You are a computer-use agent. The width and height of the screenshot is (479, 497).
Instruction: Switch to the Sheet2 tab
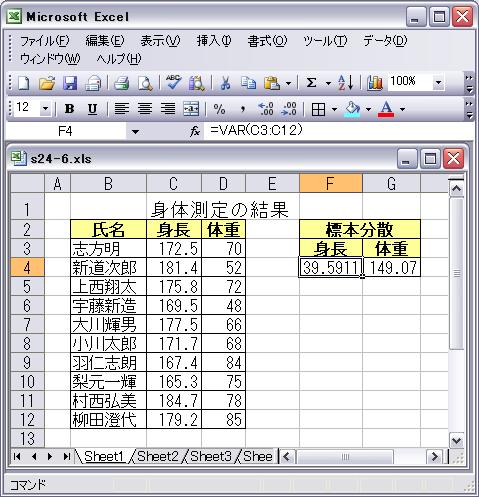(158, 456)
